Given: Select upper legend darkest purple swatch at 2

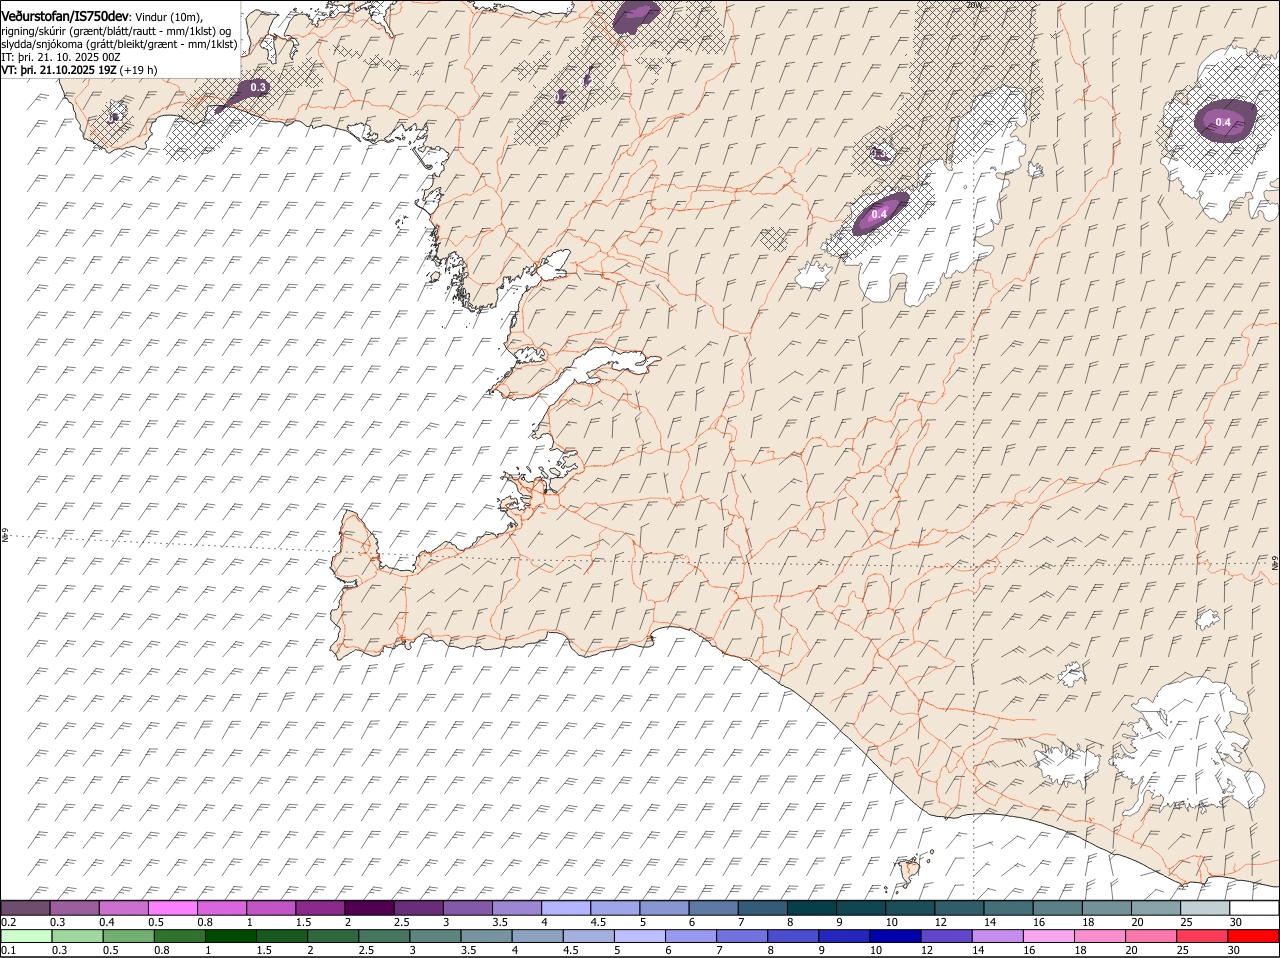Looking at the screenshot, I should [x=368, y=908].
